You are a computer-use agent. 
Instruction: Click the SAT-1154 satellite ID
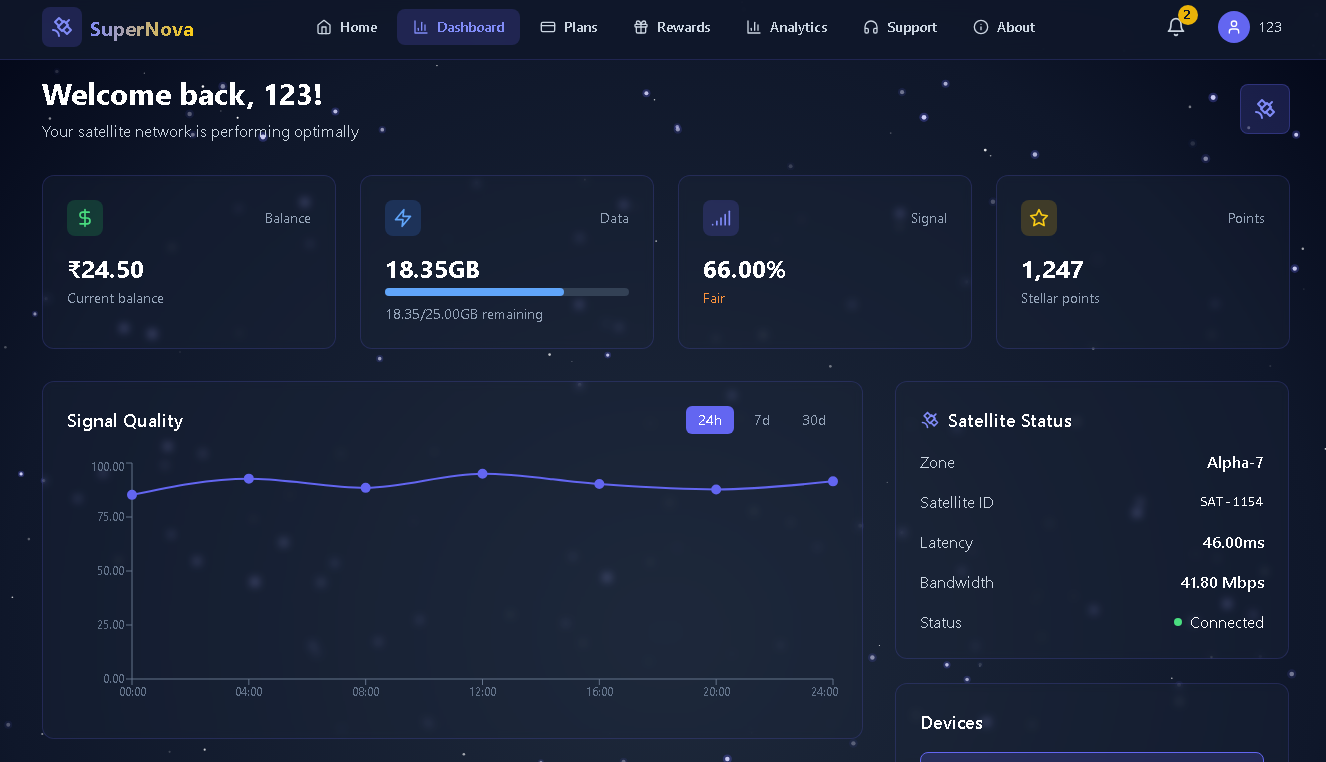point(1232,502)
